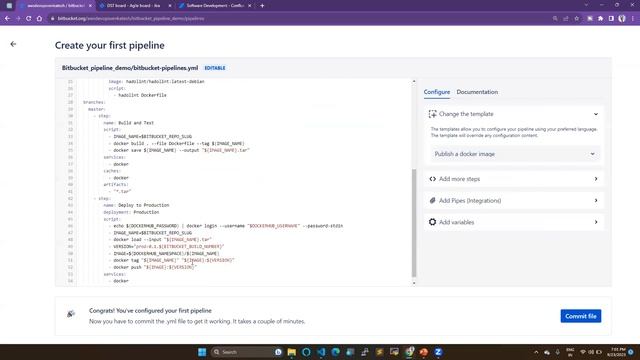Click the browser forward button
This screenshot has height=360, width=640.
[18, 18]
